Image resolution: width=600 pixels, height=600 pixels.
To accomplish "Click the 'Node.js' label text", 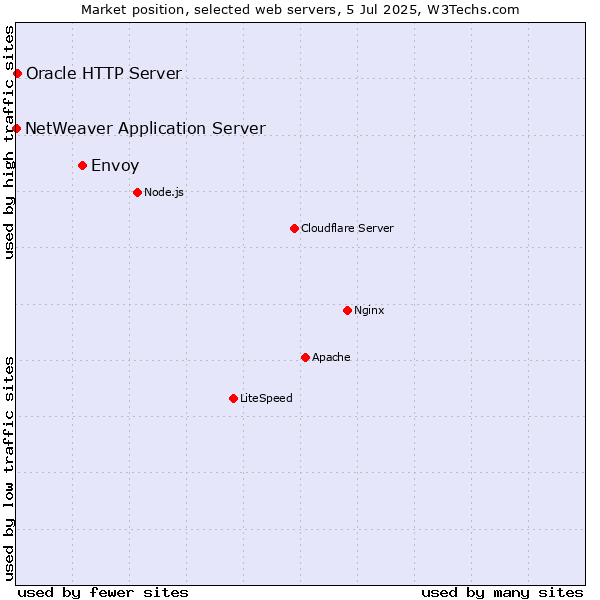I will coord(164,192).
